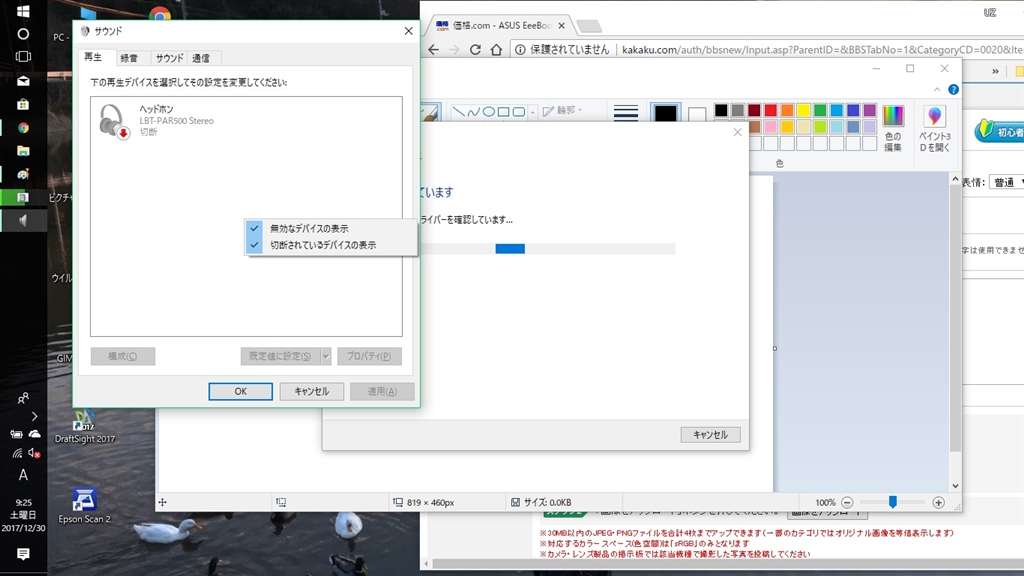Click the 構成(C) button
1024x576 pixels.
[x=123, y=356]
